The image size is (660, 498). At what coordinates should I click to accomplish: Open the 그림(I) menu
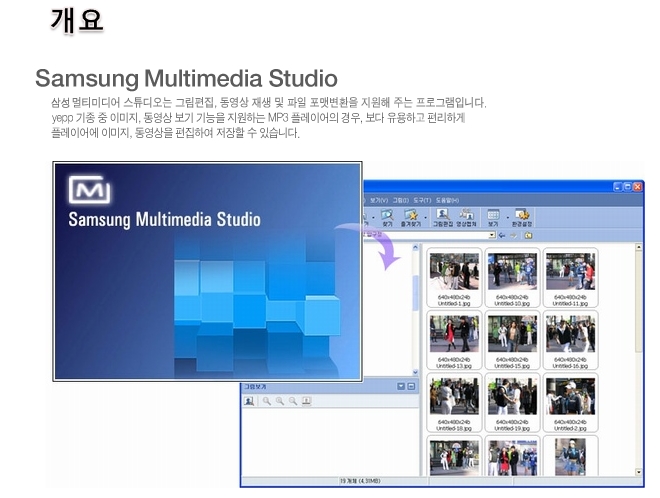401,200
